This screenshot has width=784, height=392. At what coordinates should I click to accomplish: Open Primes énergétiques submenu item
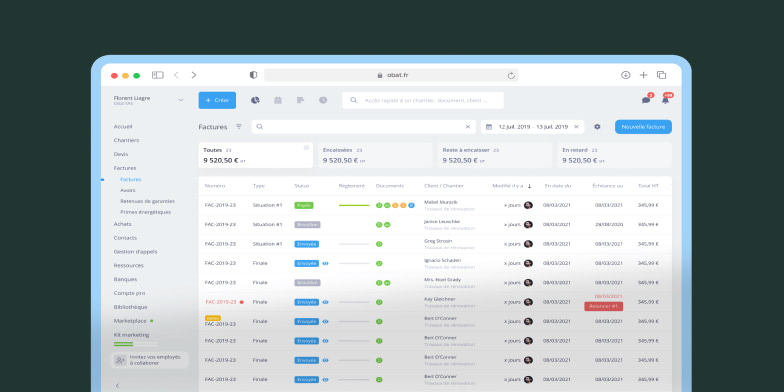point(146,212)
